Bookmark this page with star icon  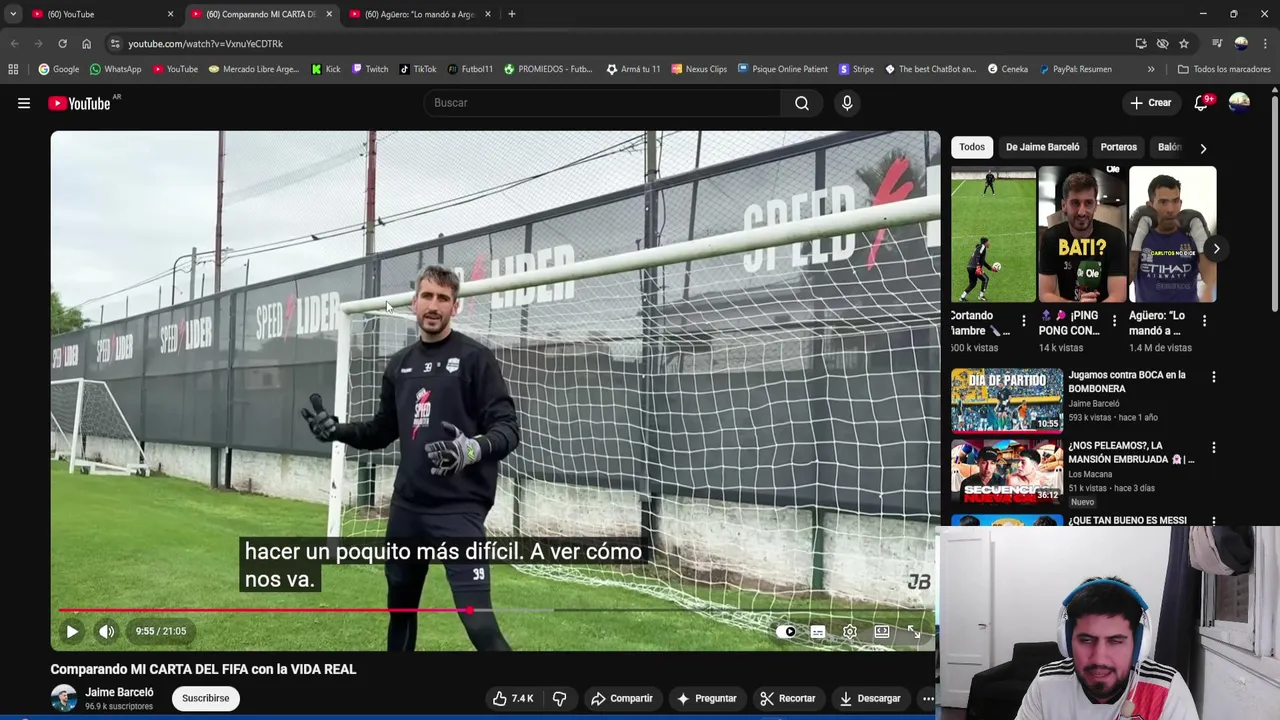point(1184,44)
